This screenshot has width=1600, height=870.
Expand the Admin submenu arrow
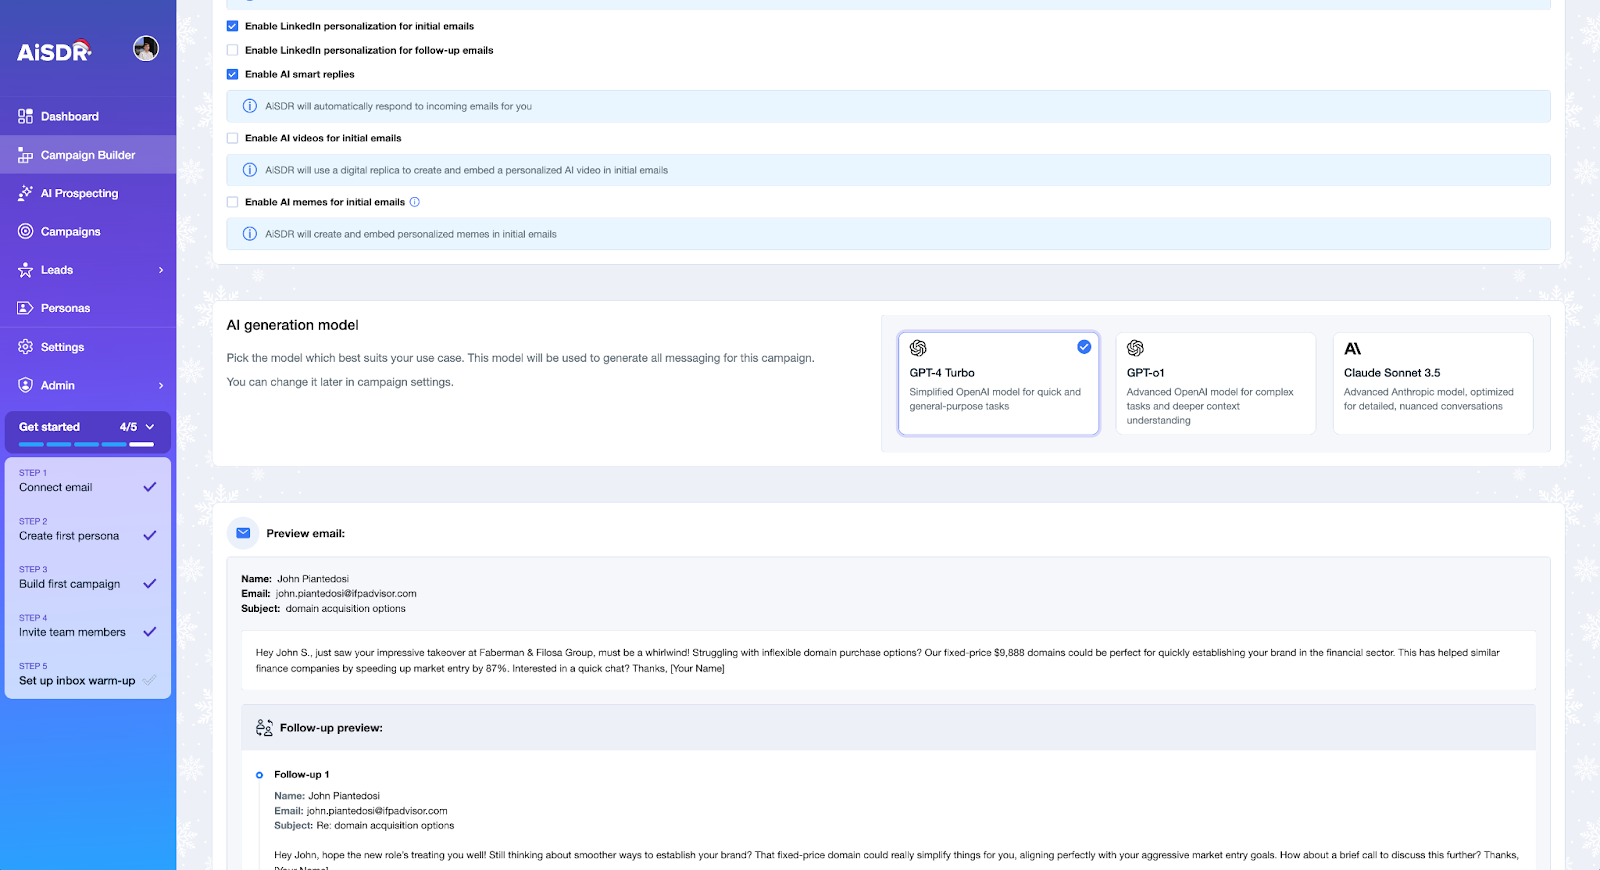coord(161,385)
